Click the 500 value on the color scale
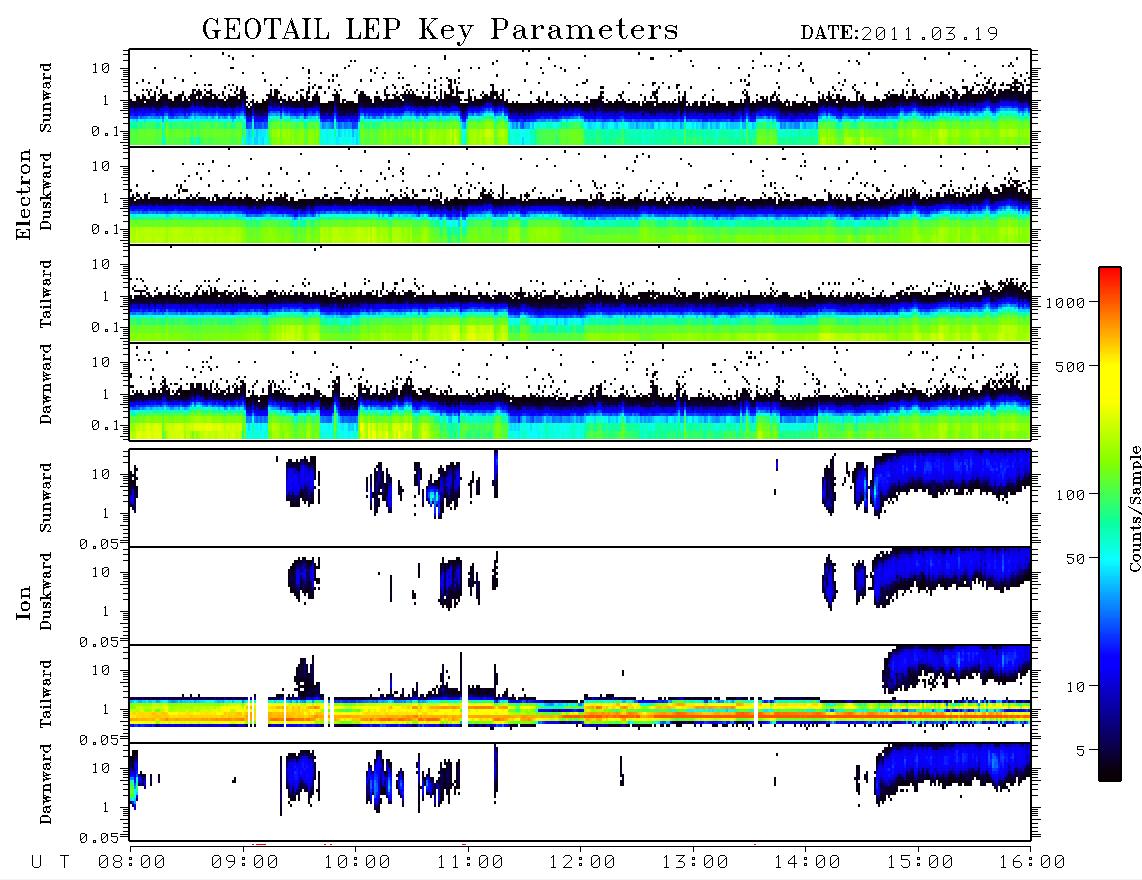Image resolution: width=1142 pixels, height=880 pixels. pyautogui.click(x=1071, y=366)
